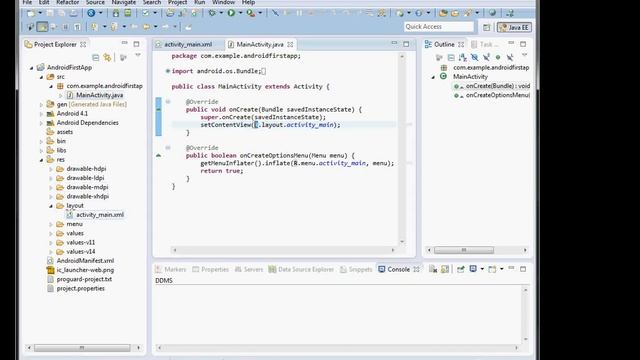Screen dimensions: 640x360
Task: Select MainActivity.java in Project Explorer
Action: click(99, 95)
